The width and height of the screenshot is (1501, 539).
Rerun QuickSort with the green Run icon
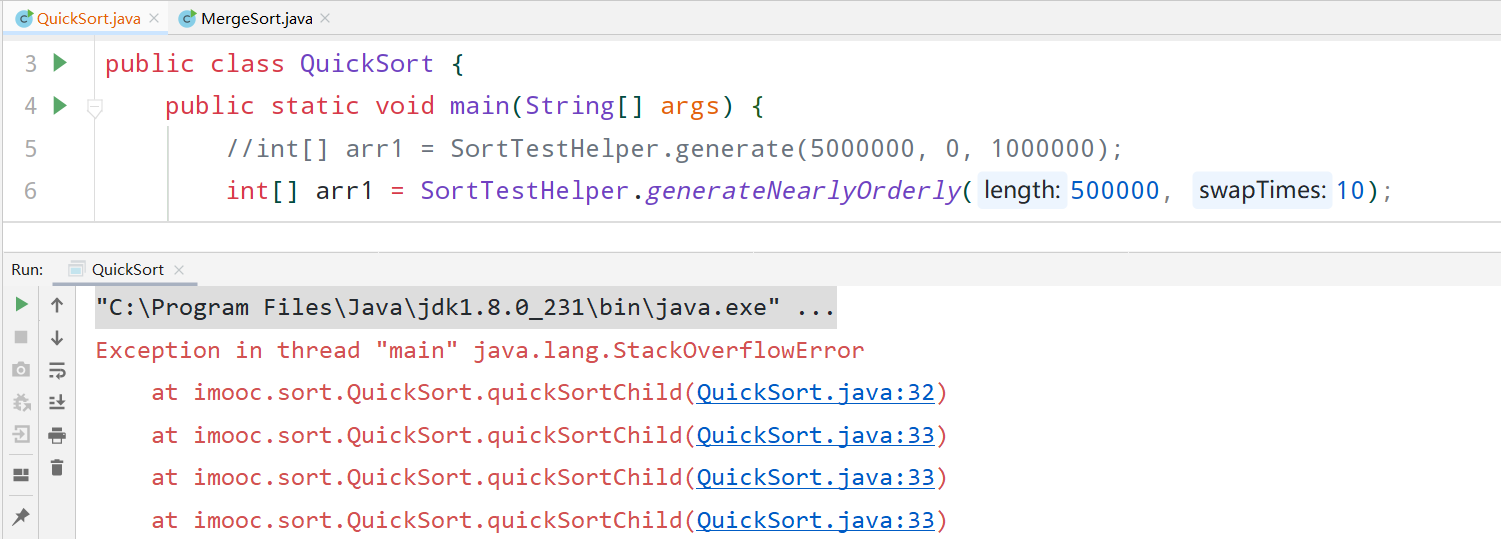click(21, 305)
